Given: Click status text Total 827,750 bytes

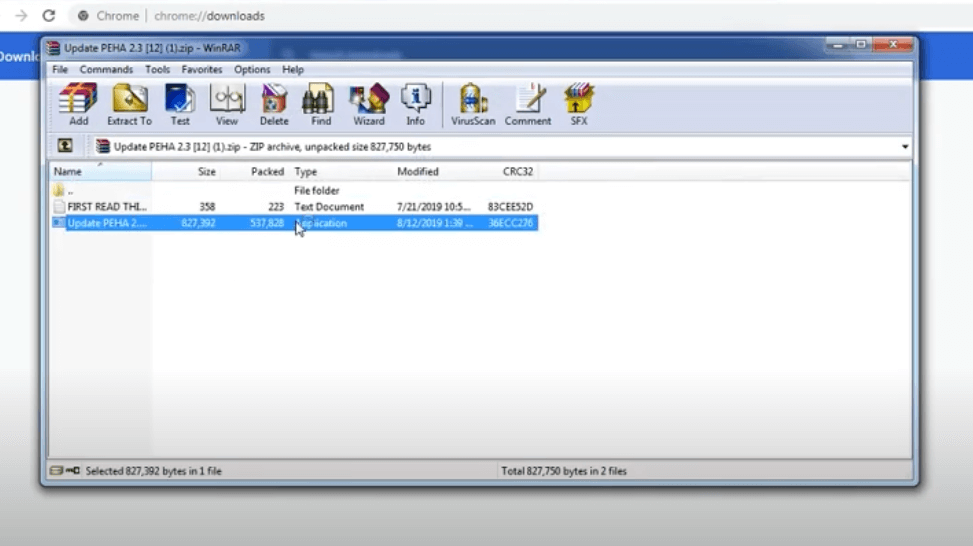Looking at the screenshot, I should [564, 471].
